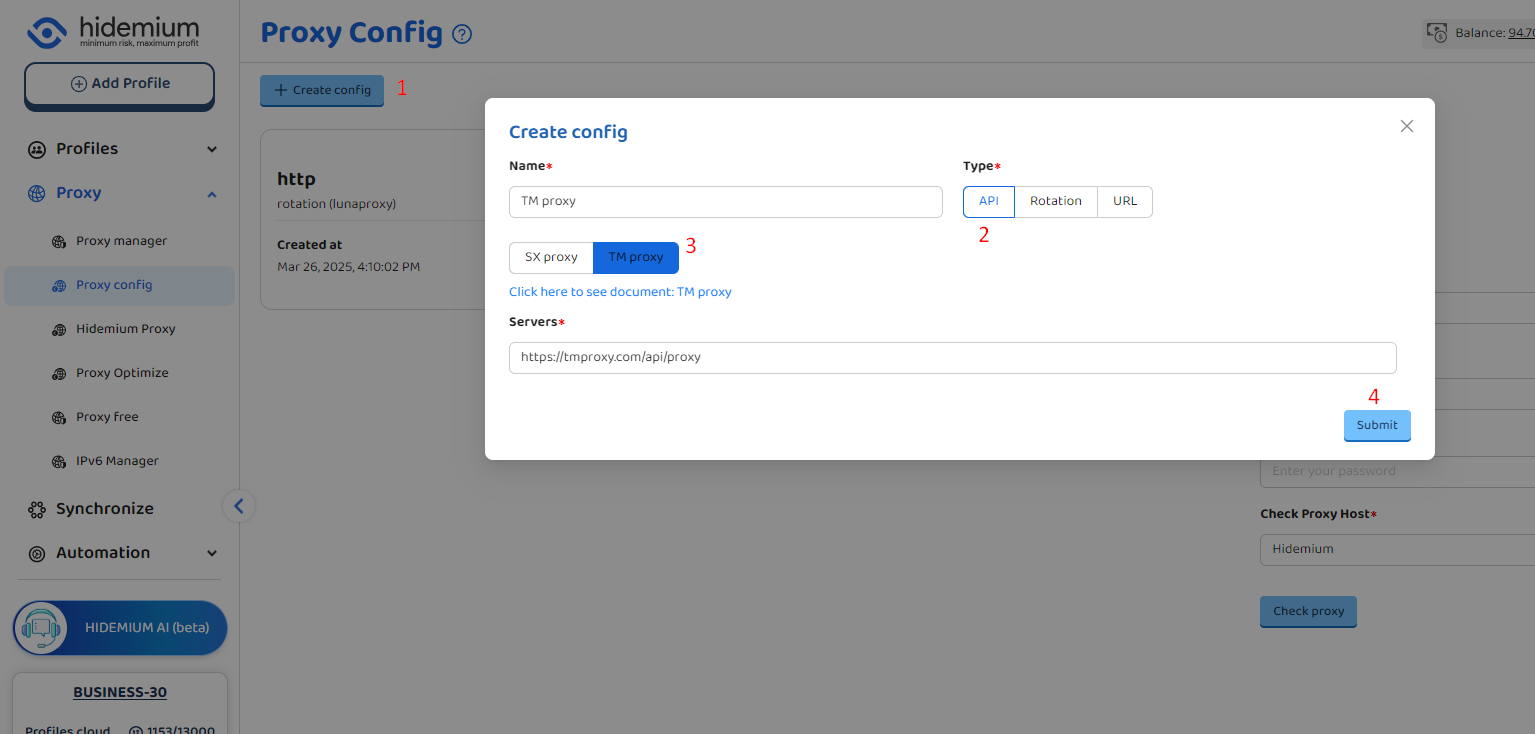Click the IPv6 Manager sidebar icon
Image resolution: width=1535 pixels, height=734 pixels.
59,461
